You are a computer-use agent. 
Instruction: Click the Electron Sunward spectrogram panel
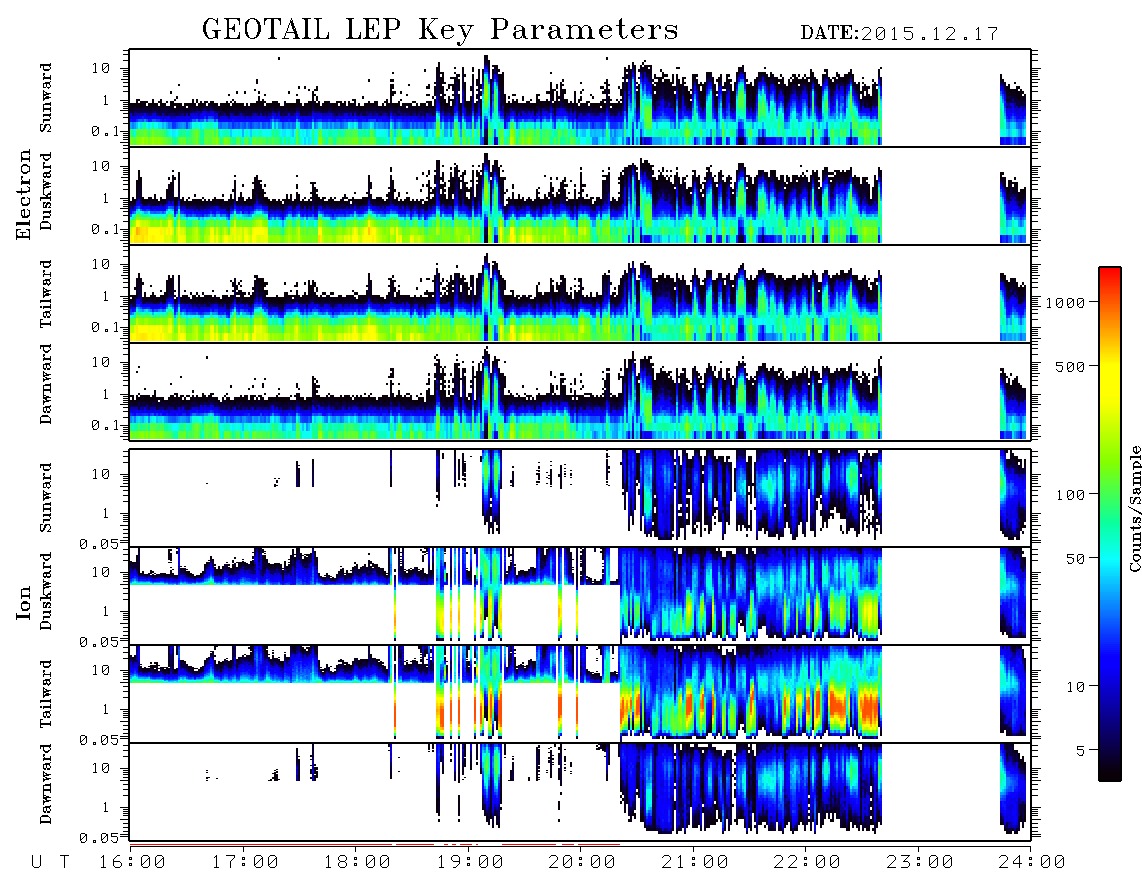point(580,98)
